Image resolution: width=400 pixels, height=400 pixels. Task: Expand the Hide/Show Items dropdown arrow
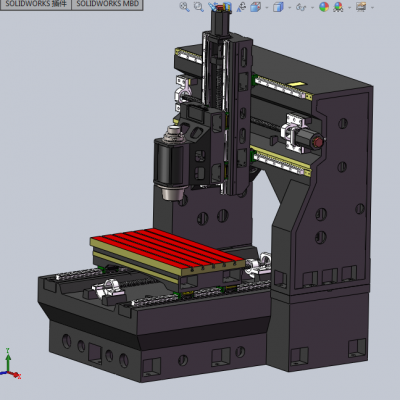312,7
